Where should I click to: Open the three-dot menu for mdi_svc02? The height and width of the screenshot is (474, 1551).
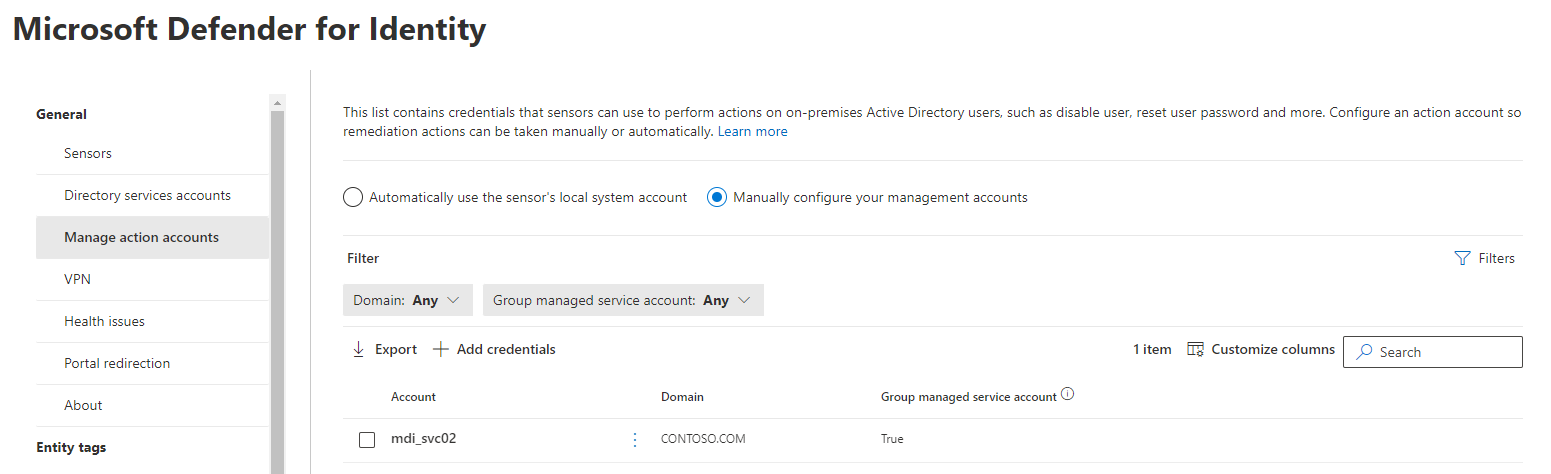(635, 439)
